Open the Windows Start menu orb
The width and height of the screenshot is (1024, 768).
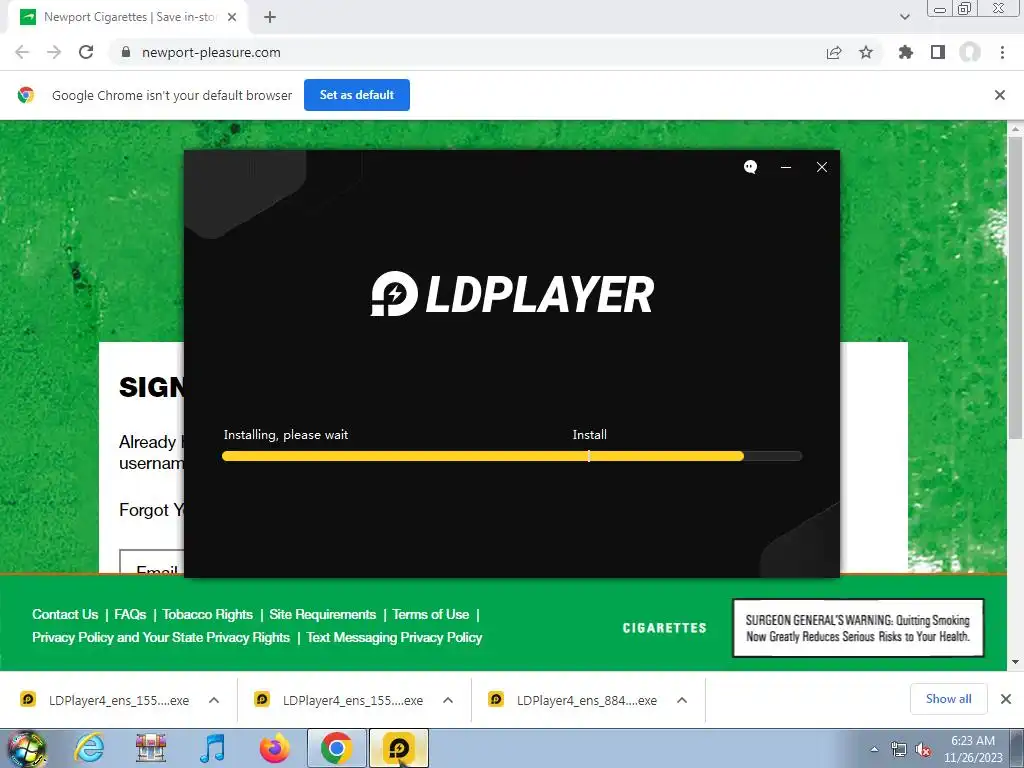click(x=27, y=748)
